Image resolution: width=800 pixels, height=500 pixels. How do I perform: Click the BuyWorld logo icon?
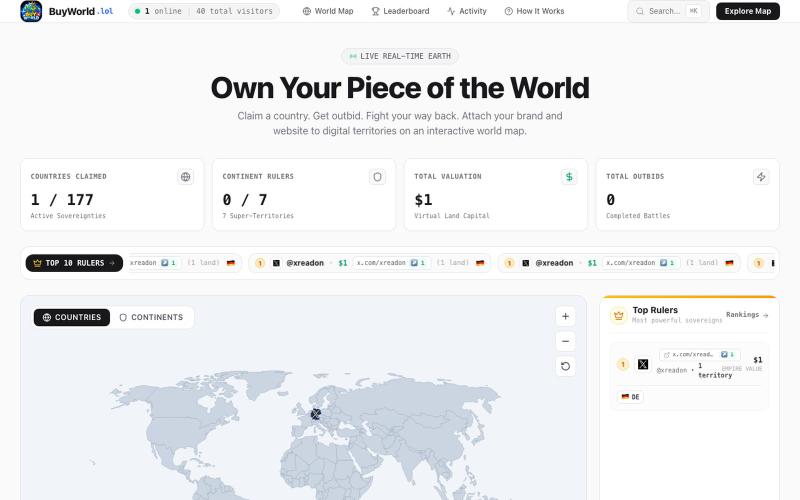coord(31,11)
